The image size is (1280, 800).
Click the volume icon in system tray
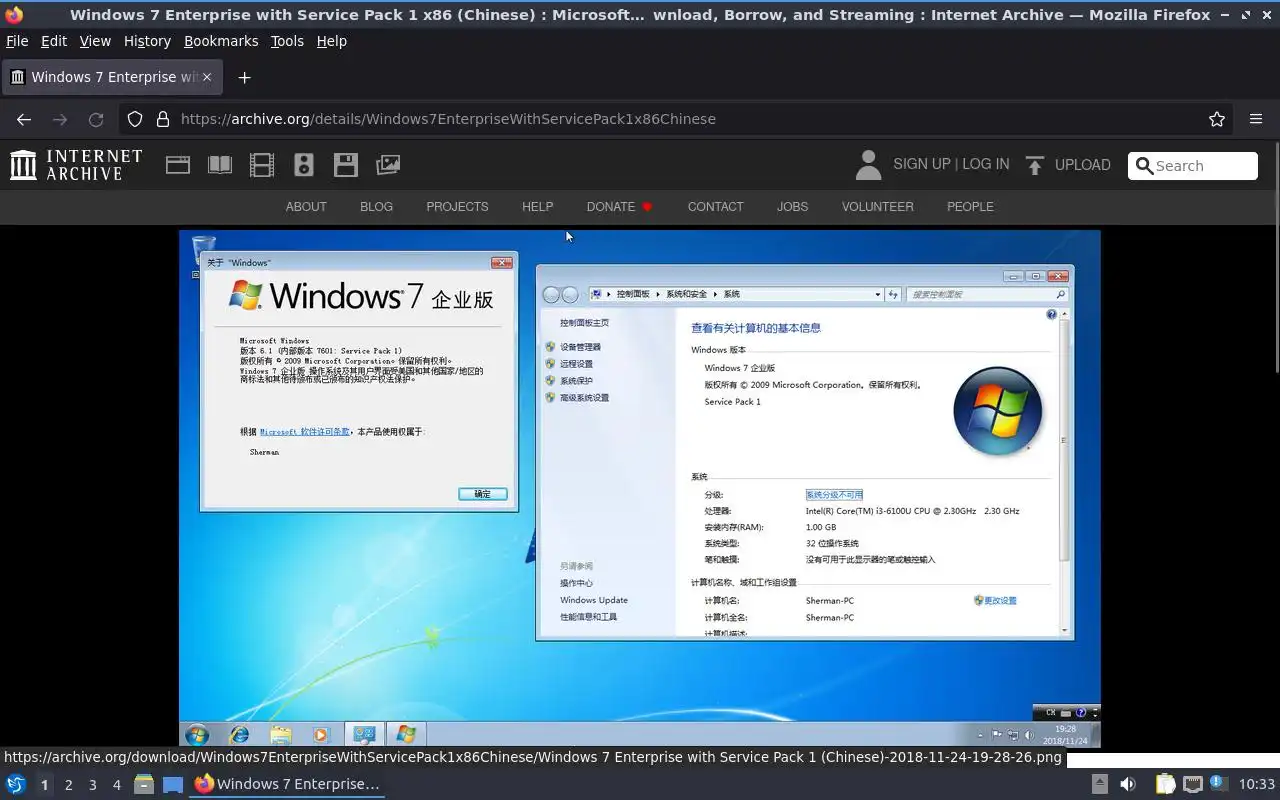click(x=1128, y=784)
